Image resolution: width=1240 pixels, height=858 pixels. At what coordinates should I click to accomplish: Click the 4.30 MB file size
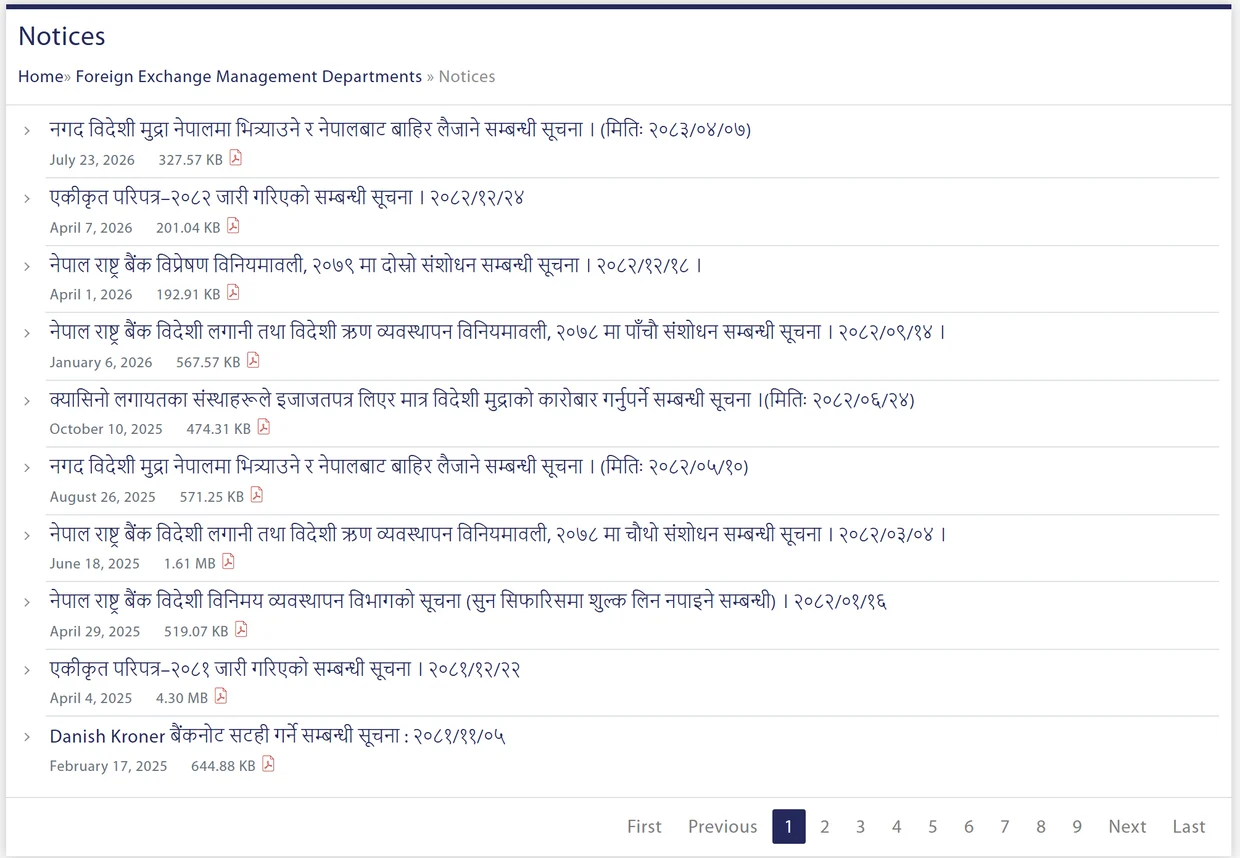(182, 698)
